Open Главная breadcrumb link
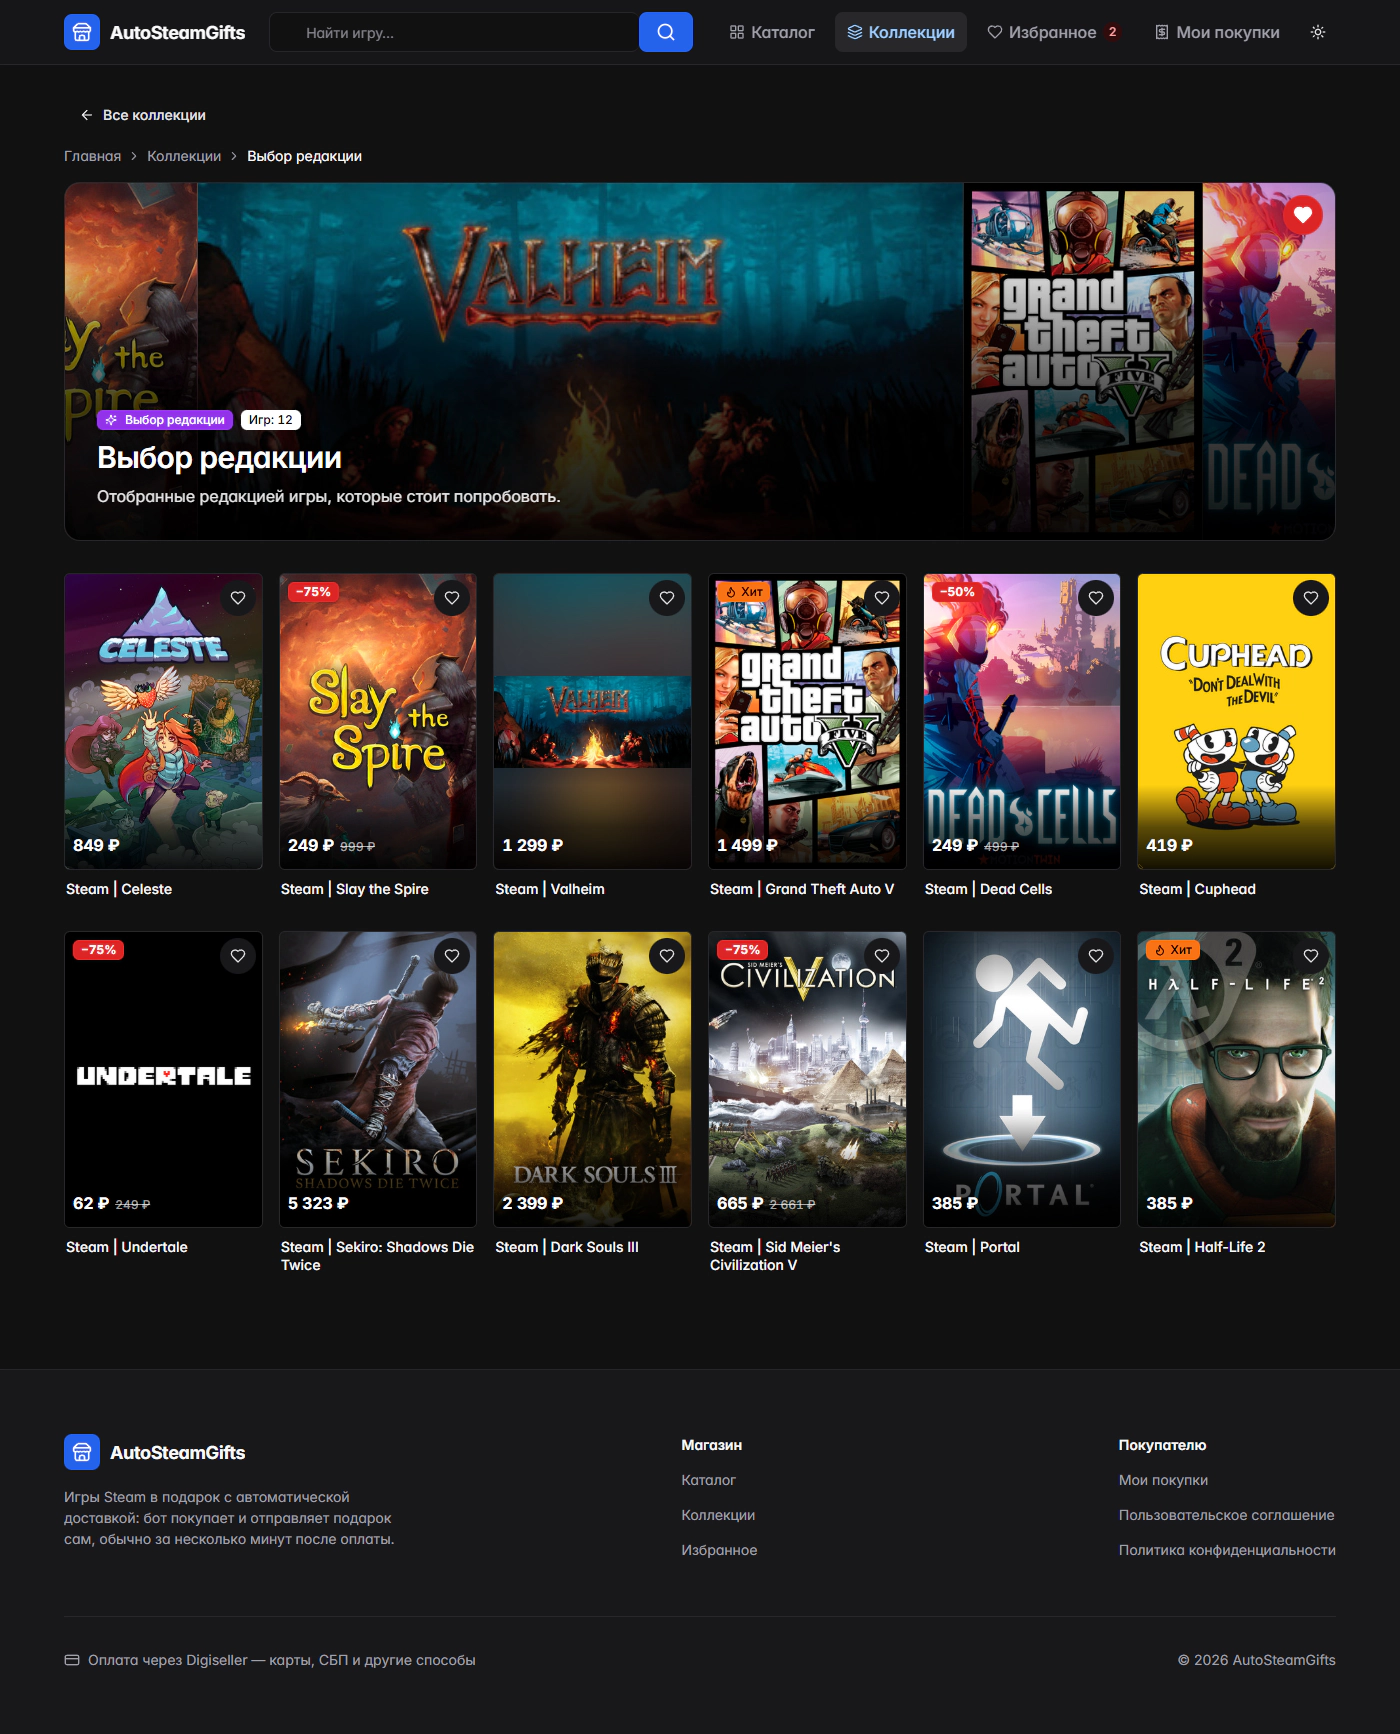Screen dimensions: 1400x1734 pyautogui.click(x=92, y=156)
